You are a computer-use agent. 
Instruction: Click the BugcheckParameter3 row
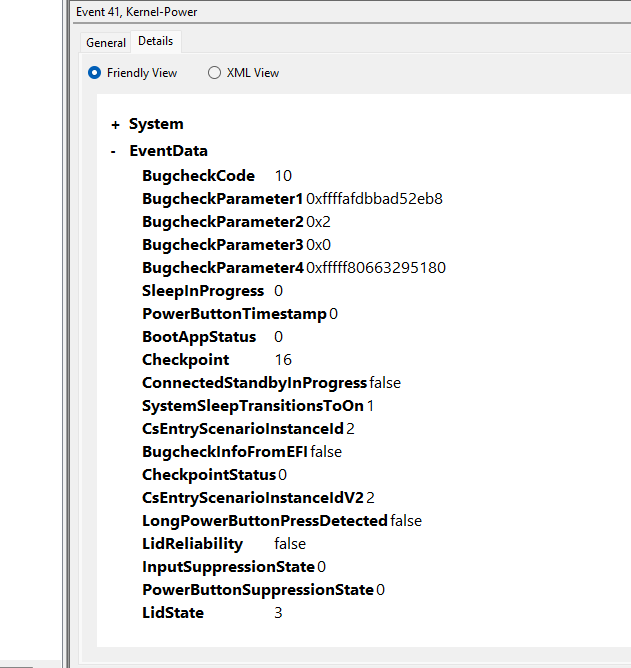[x=236, y=245]
